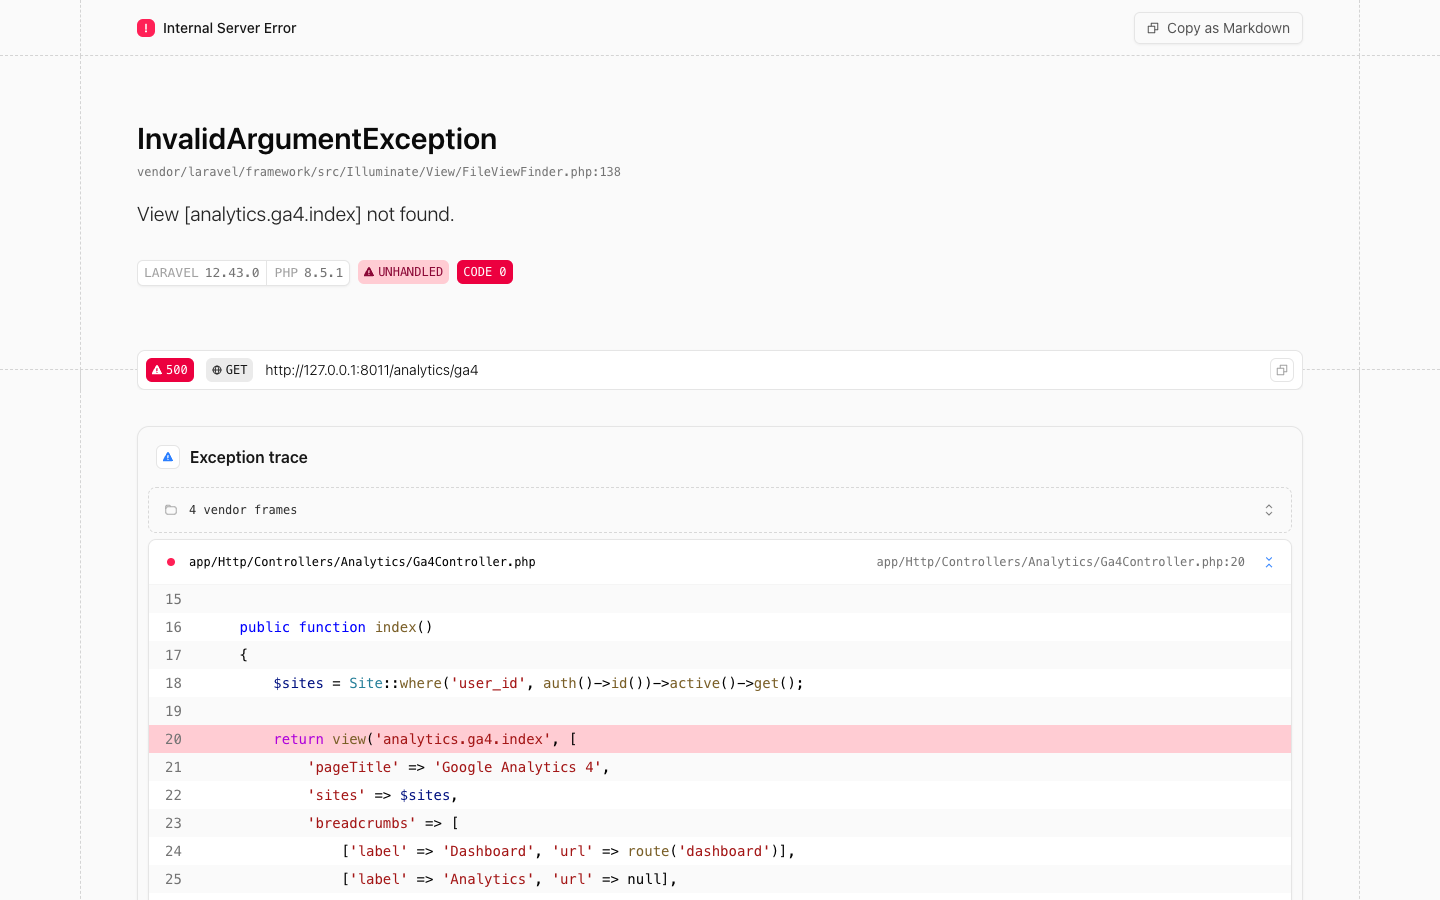Click the 'View [analytics.ga4.index] not found.' message
The image size is (1440, 900).
pyautogui.click(x=296, y=214)
